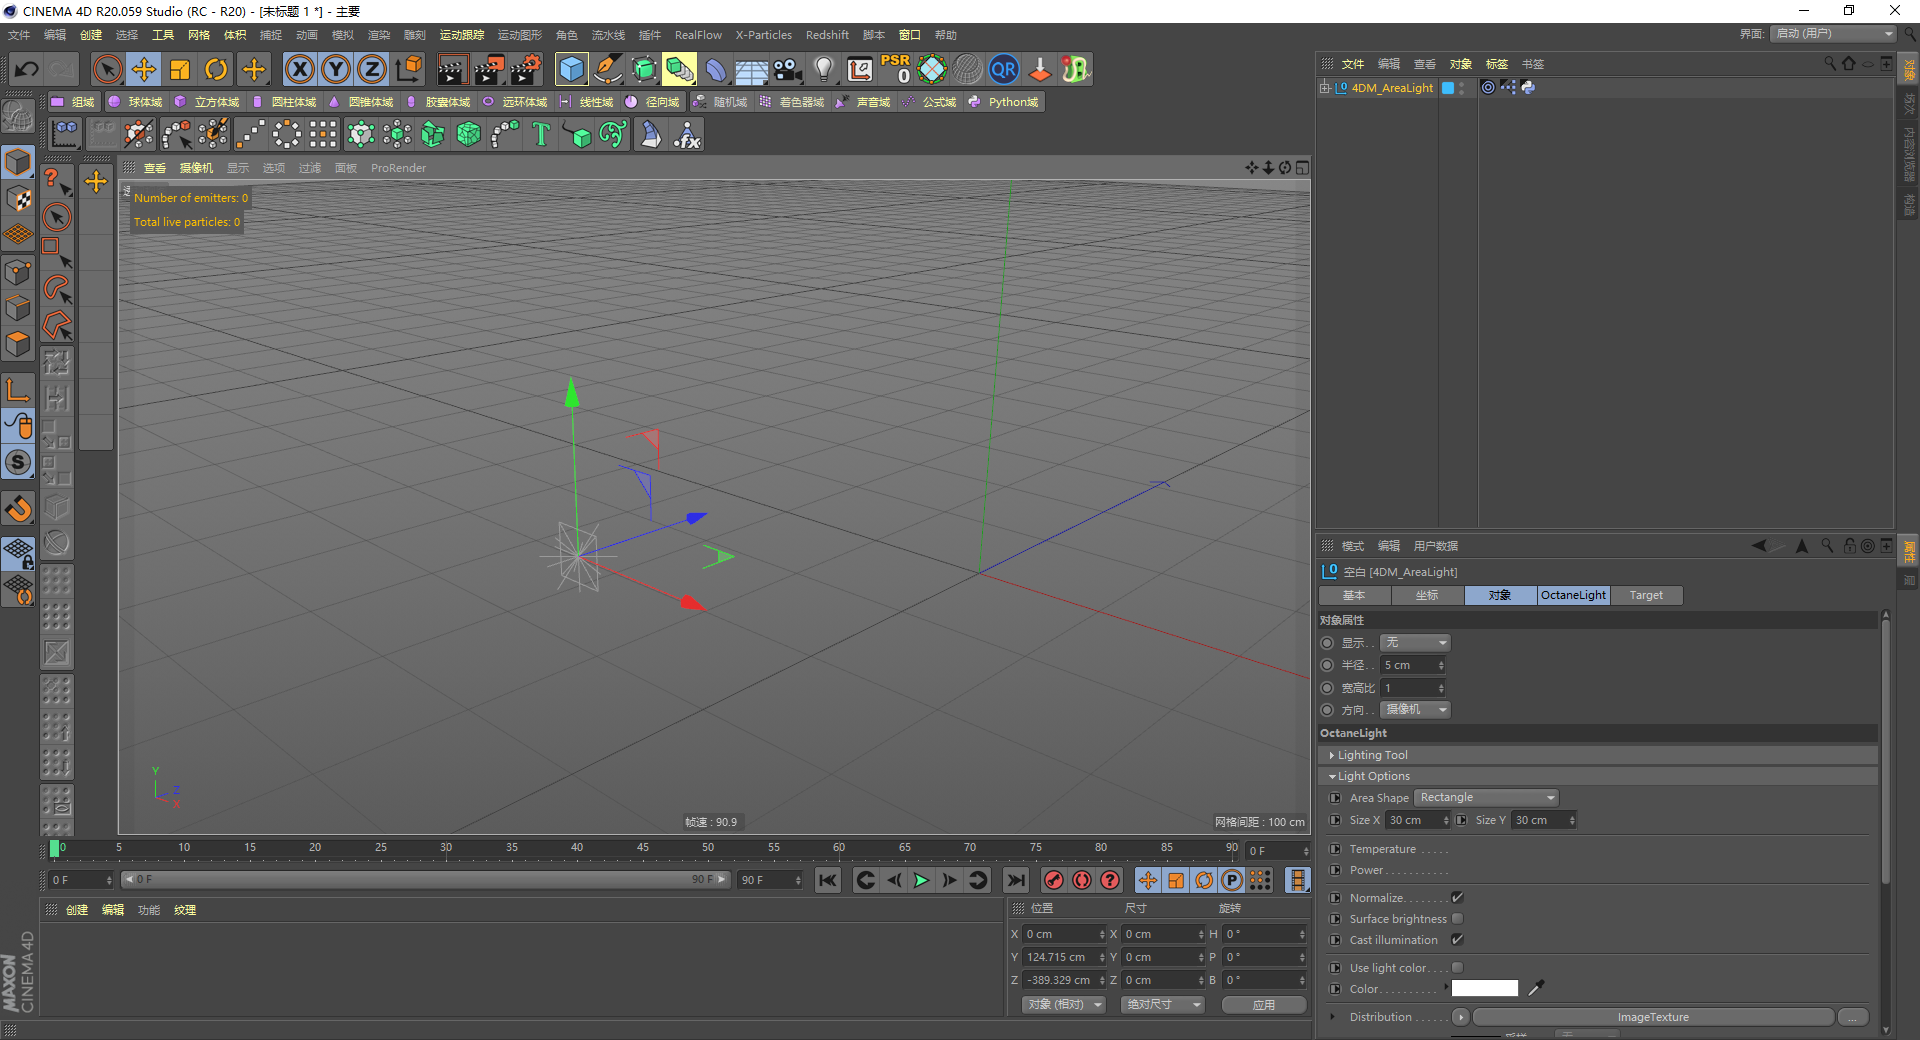The height and width of the screenshot is (1040, 1920).
Task: Click the PSR 0 reset icon
Action: (x=896, y=69)
